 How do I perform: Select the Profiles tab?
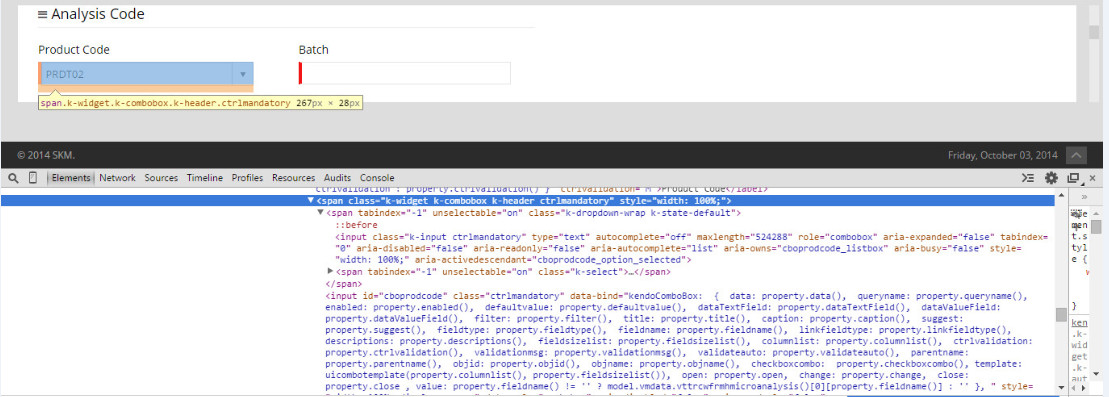[x=247, y=178]
